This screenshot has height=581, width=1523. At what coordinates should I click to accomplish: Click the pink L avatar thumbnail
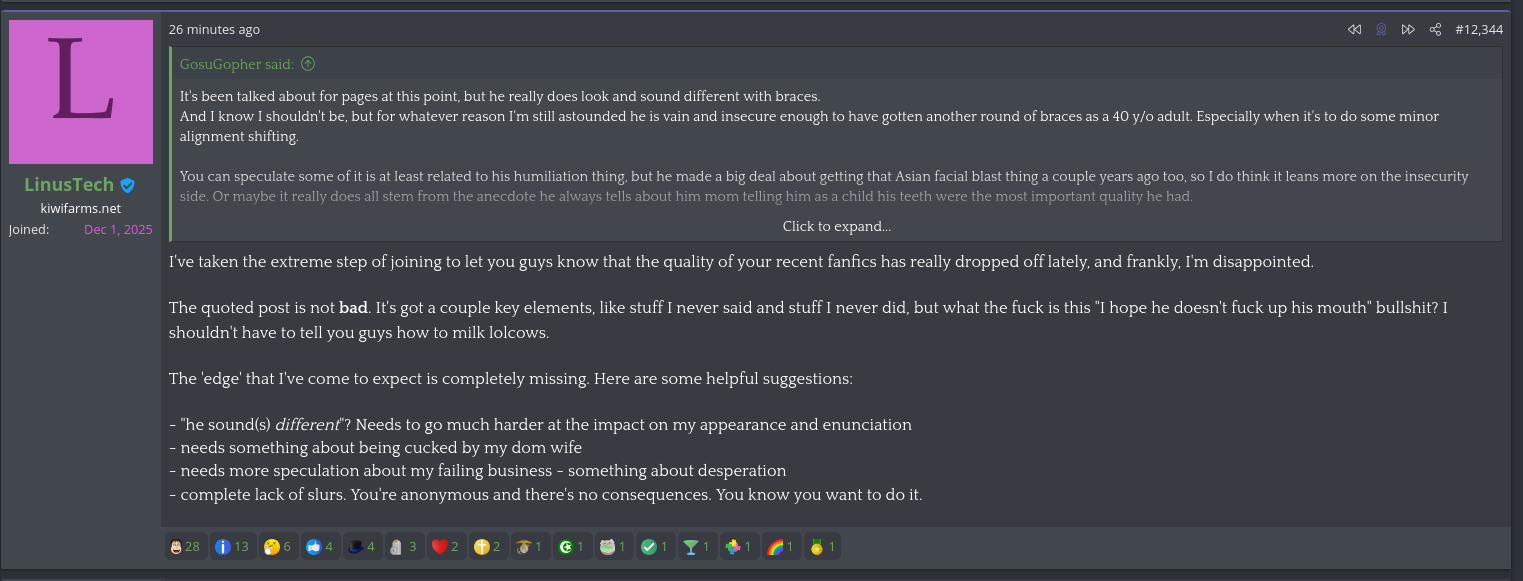[x=81, y=92]
